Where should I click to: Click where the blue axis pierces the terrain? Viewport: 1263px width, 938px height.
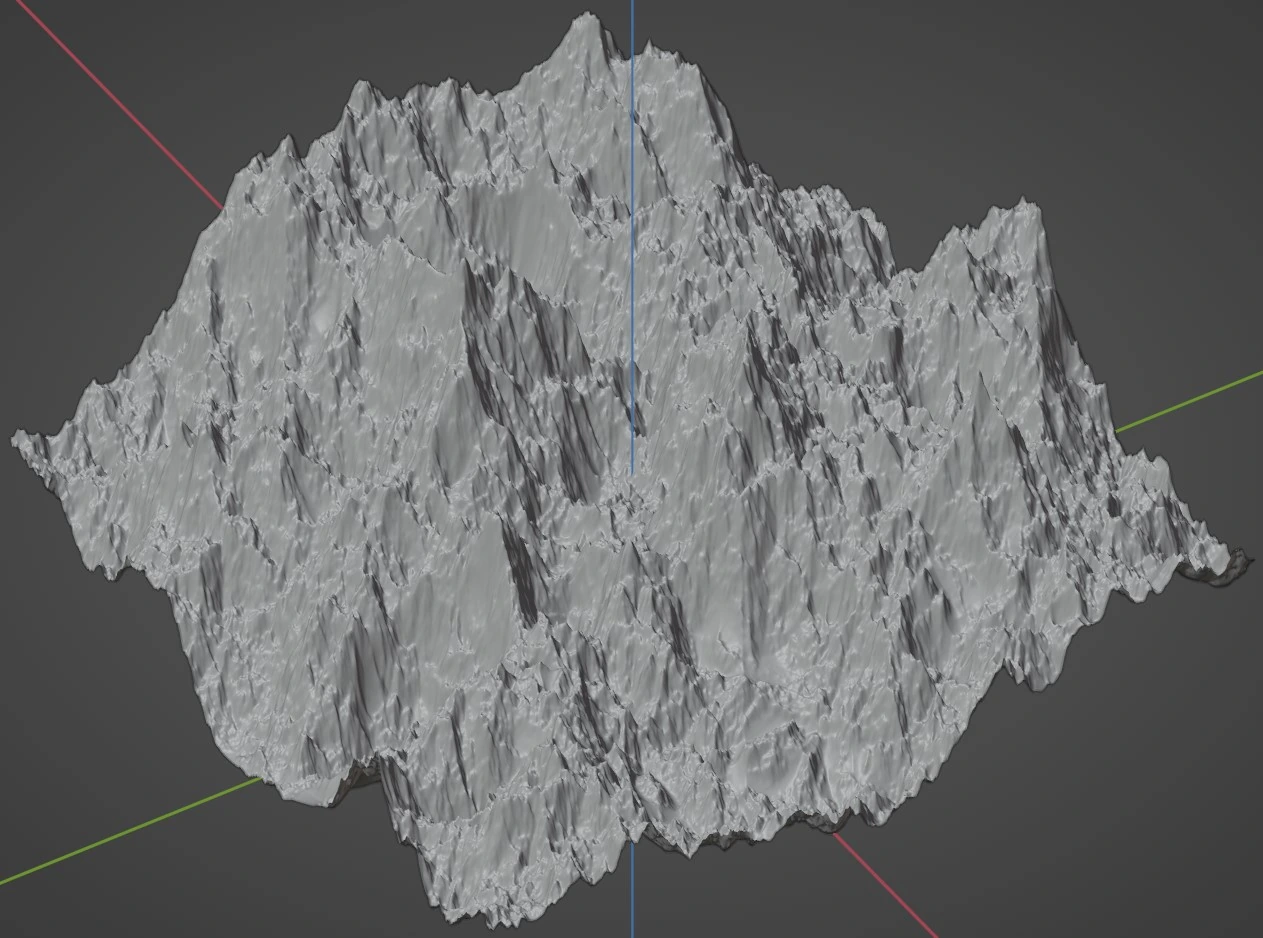(x=632, y=475)
